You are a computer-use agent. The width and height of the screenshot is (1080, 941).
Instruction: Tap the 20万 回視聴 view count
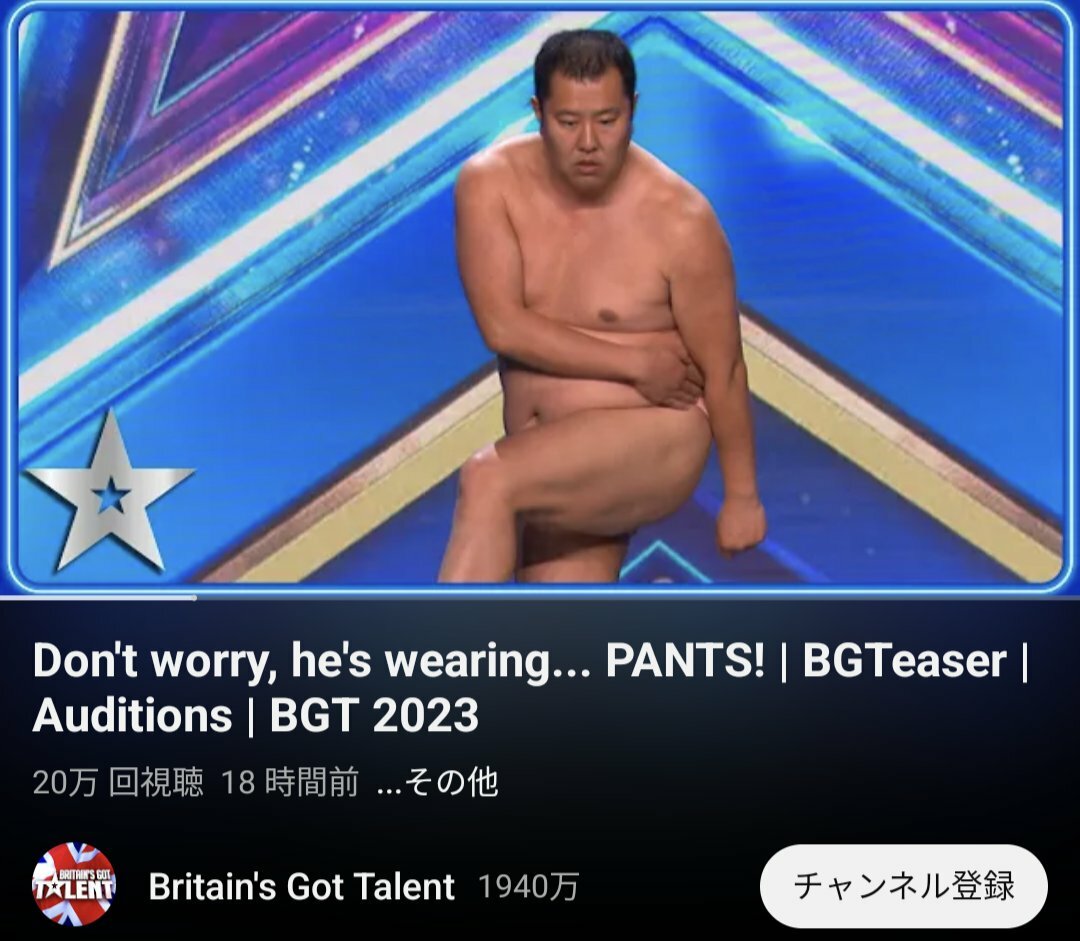(118, 783)
